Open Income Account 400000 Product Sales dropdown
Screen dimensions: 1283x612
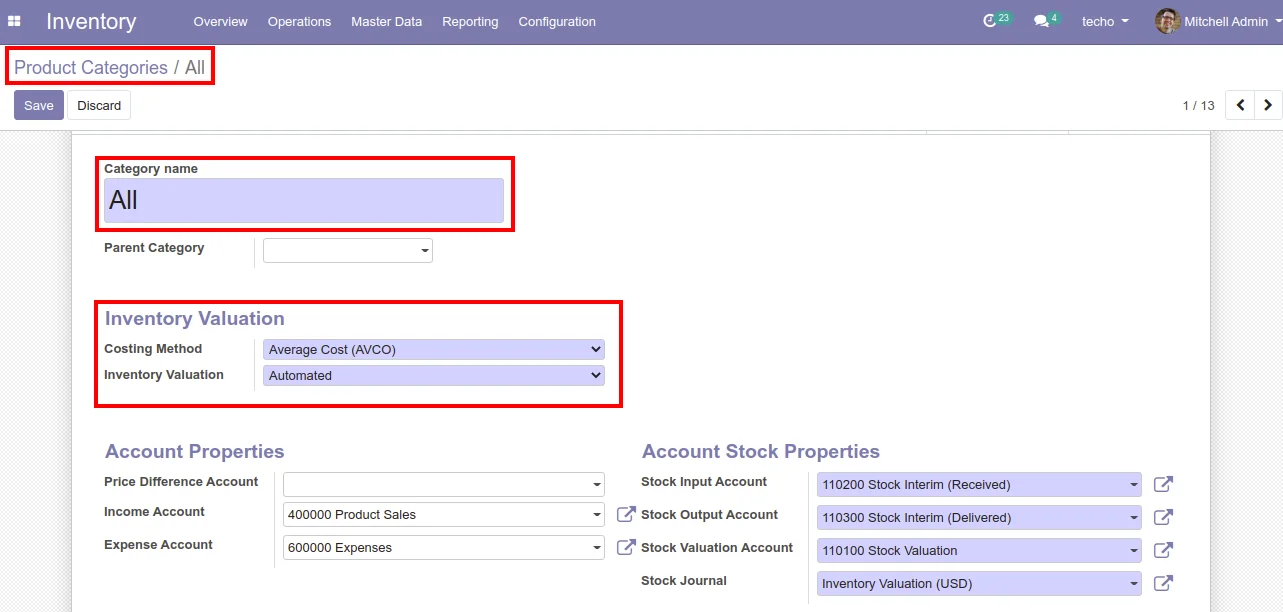click(x=444, y=514)
